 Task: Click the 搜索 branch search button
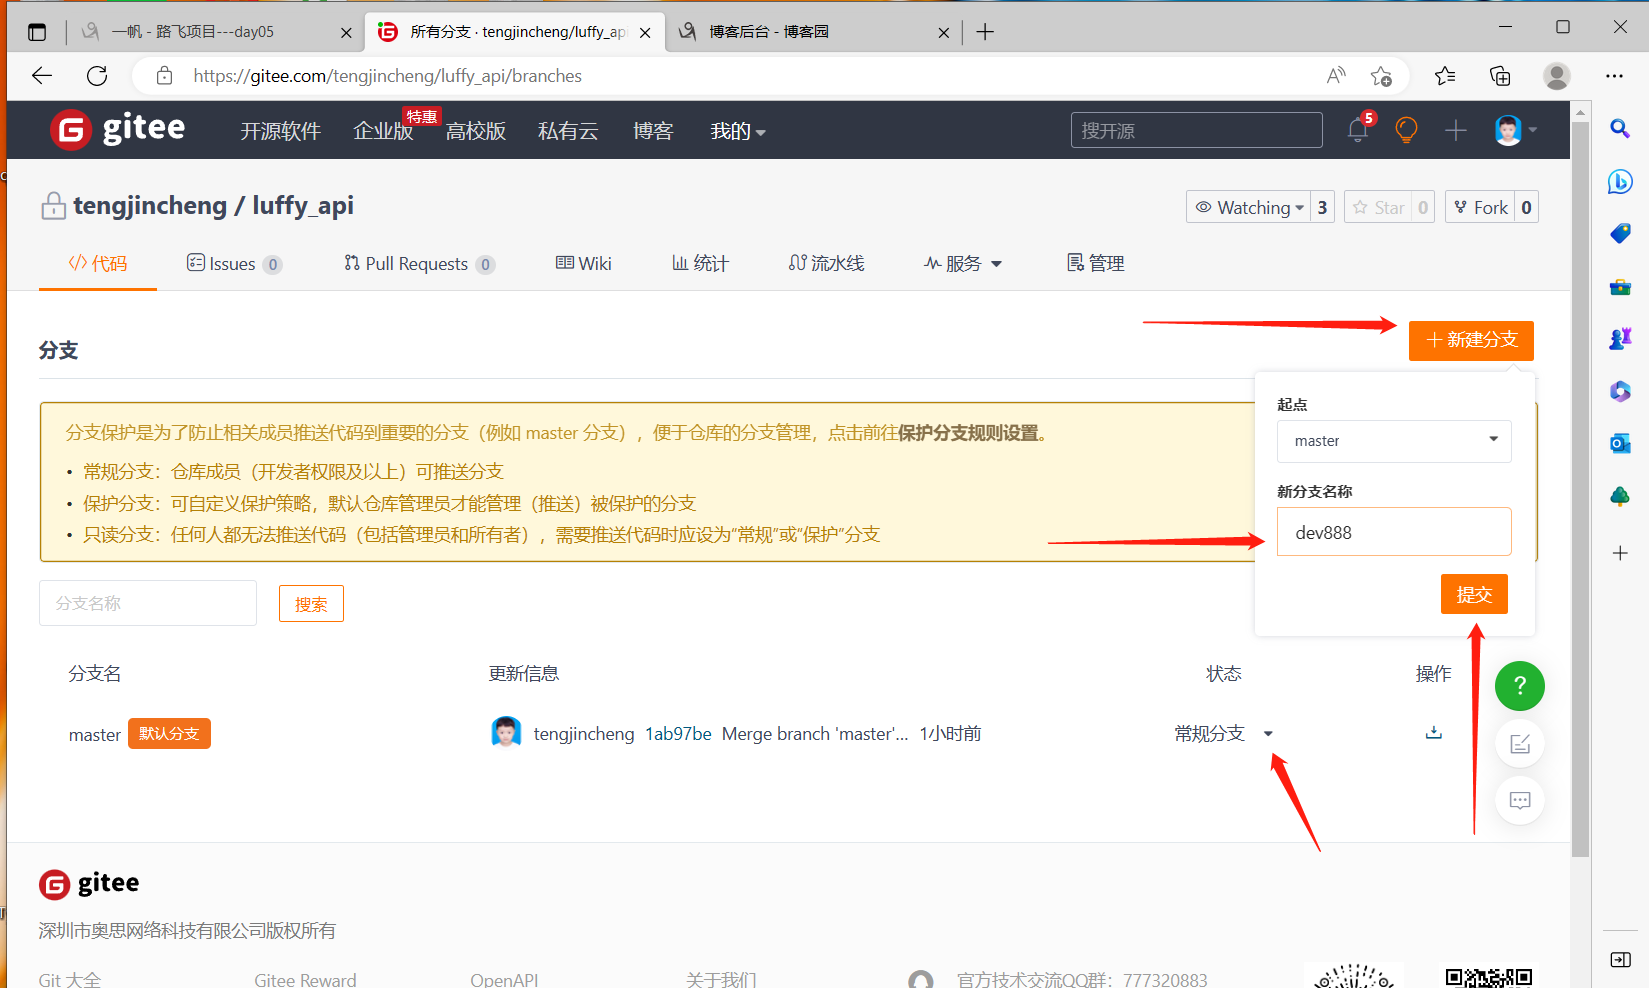point(311,604)
